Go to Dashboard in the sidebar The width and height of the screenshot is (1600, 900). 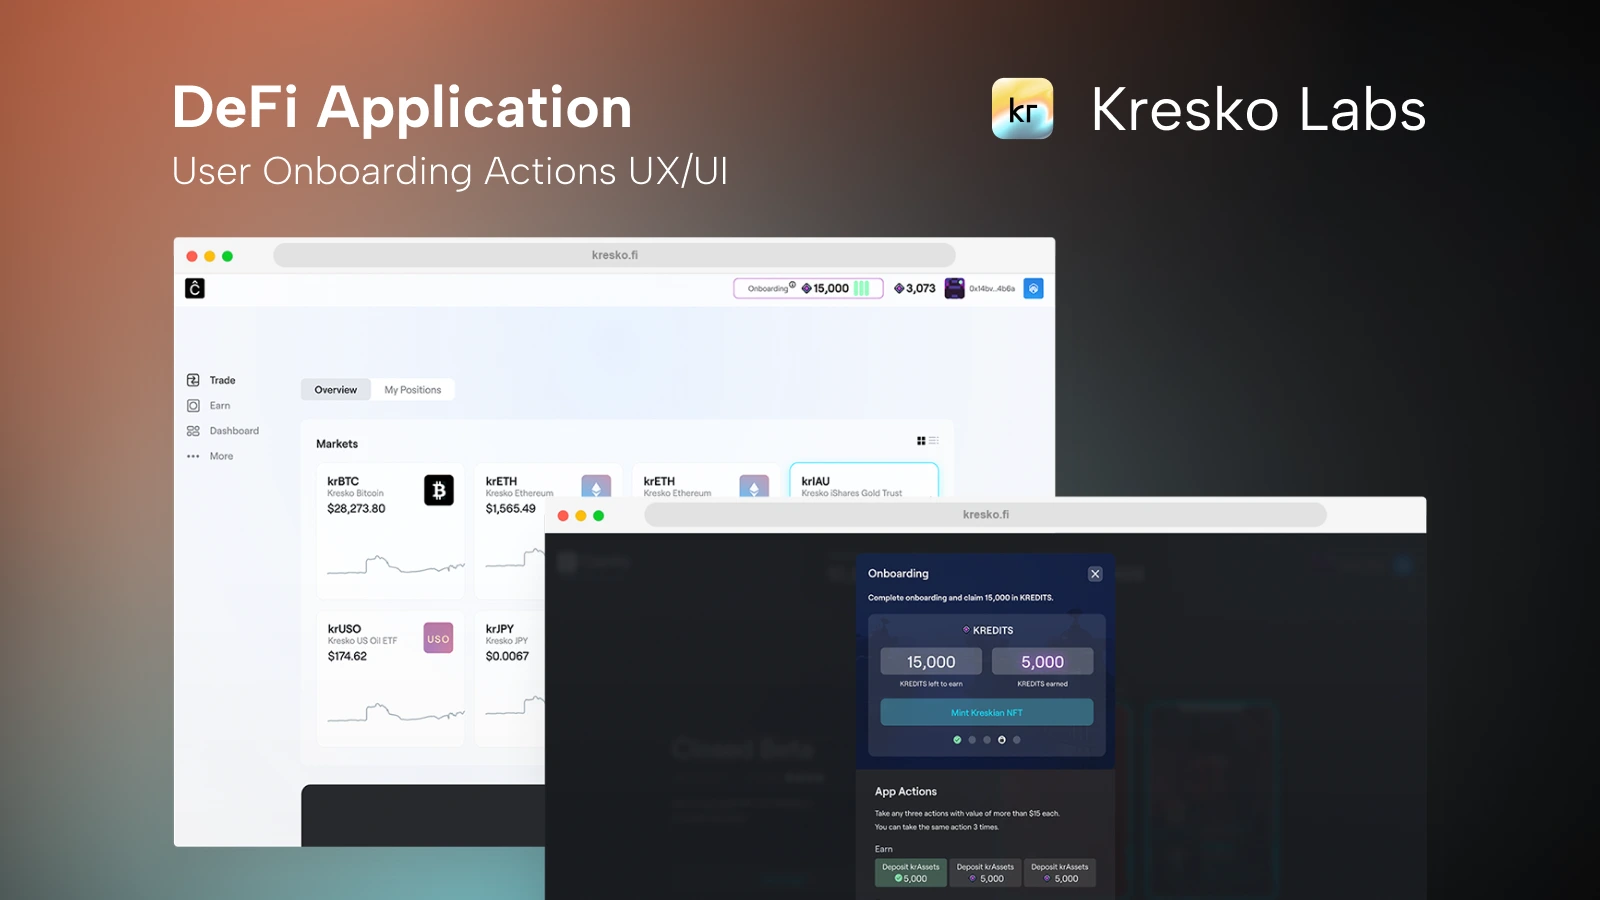222,431
